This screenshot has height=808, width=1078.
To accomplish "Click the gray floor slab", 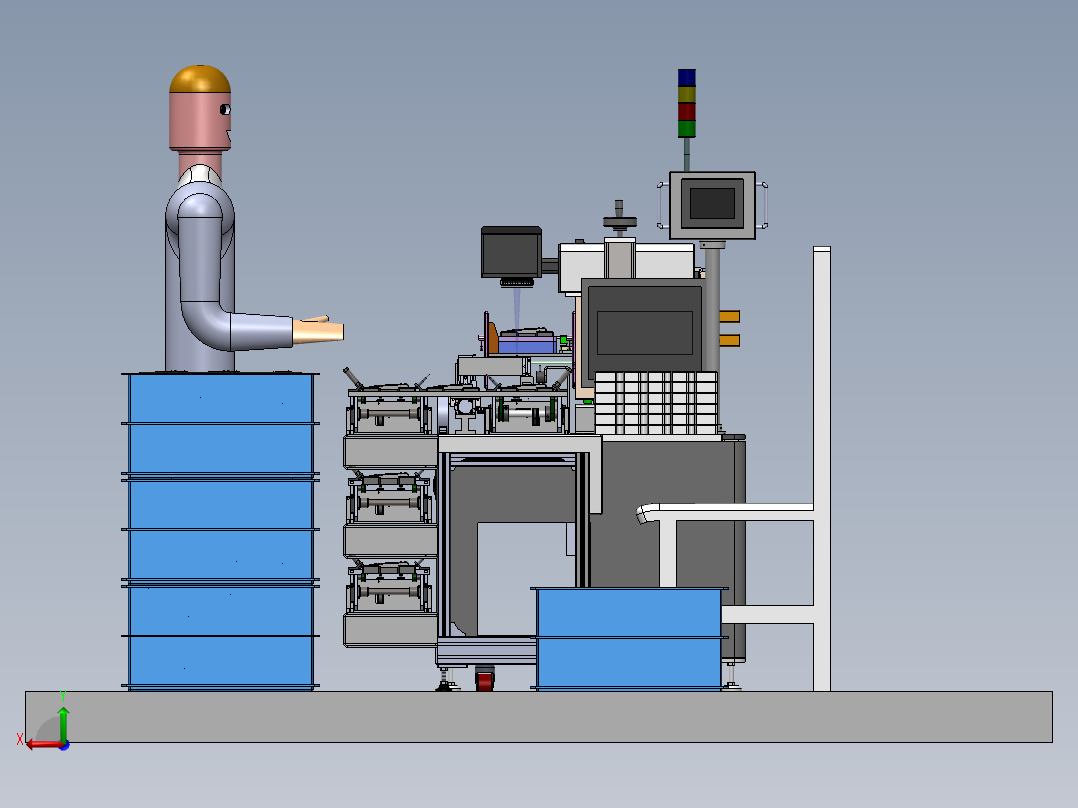I will [x=539, y=717].
